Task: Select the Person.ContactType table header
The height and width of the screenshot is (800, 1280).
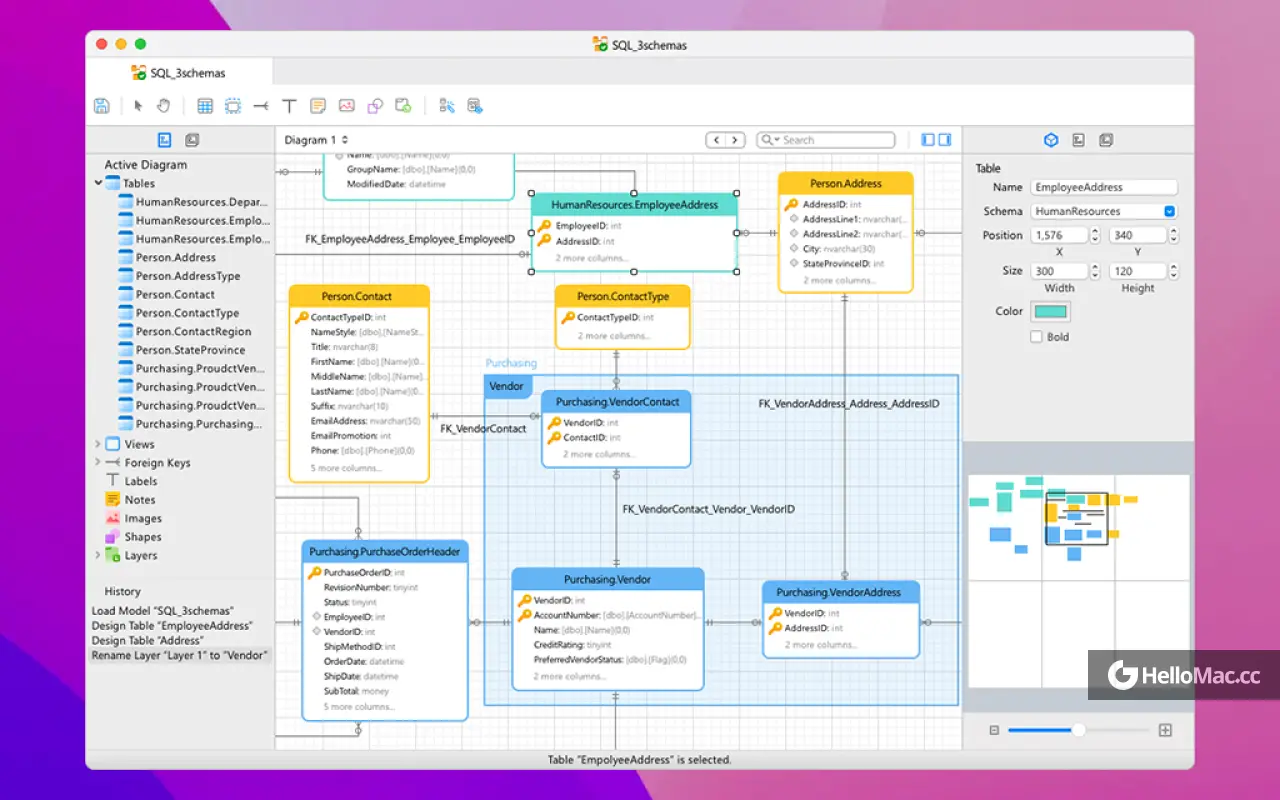Action: (623, 296)
